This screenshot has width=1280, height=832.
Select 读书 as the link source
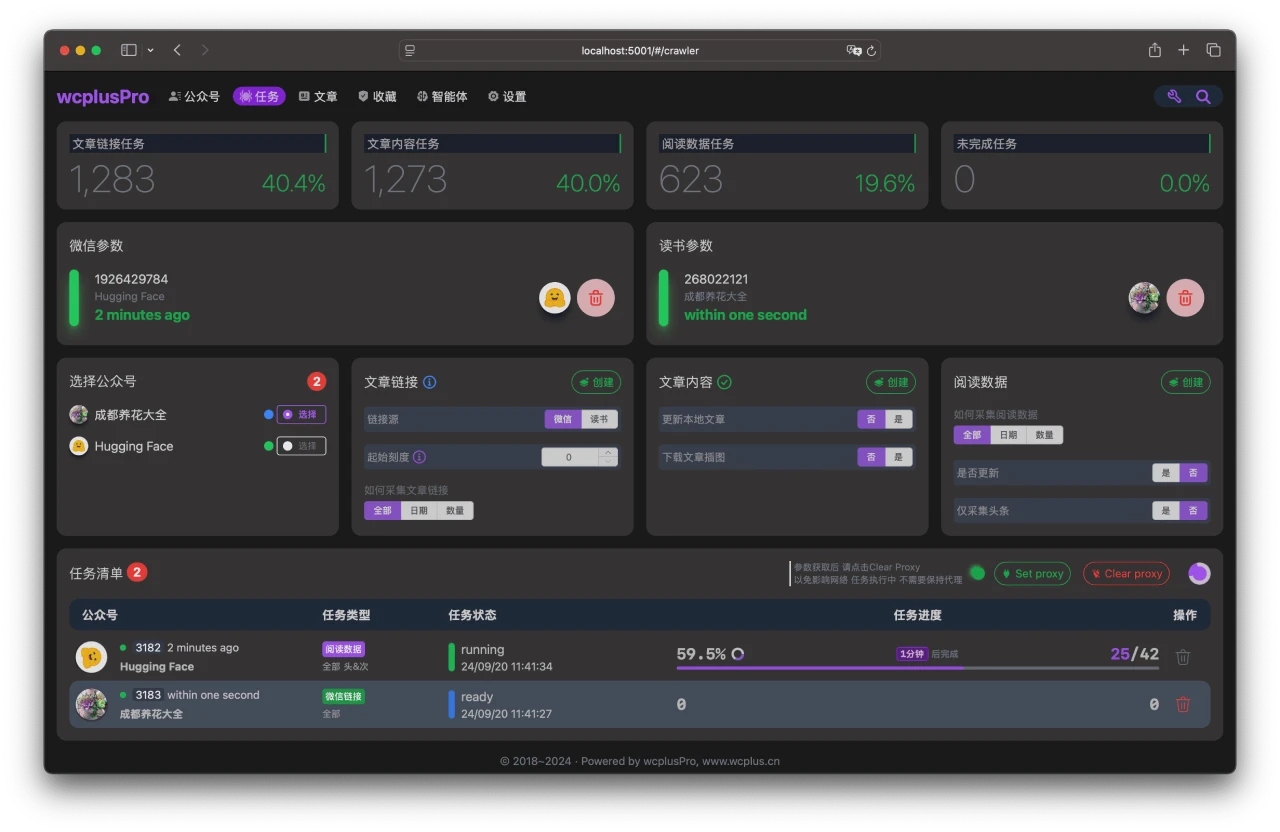tap(599, 419)
